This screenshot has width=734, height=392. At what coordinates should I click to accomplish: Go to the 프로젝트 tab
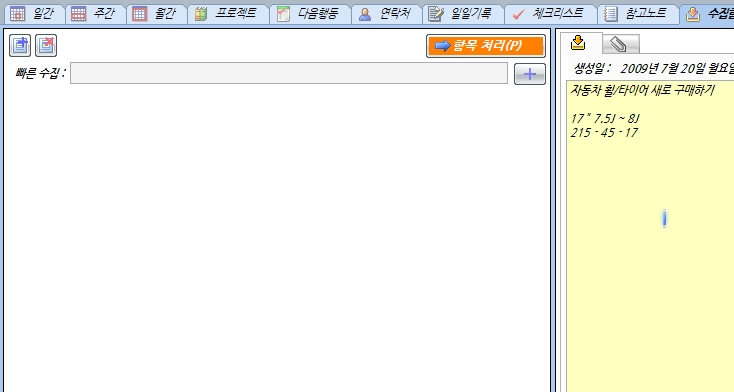click(228, 14)
